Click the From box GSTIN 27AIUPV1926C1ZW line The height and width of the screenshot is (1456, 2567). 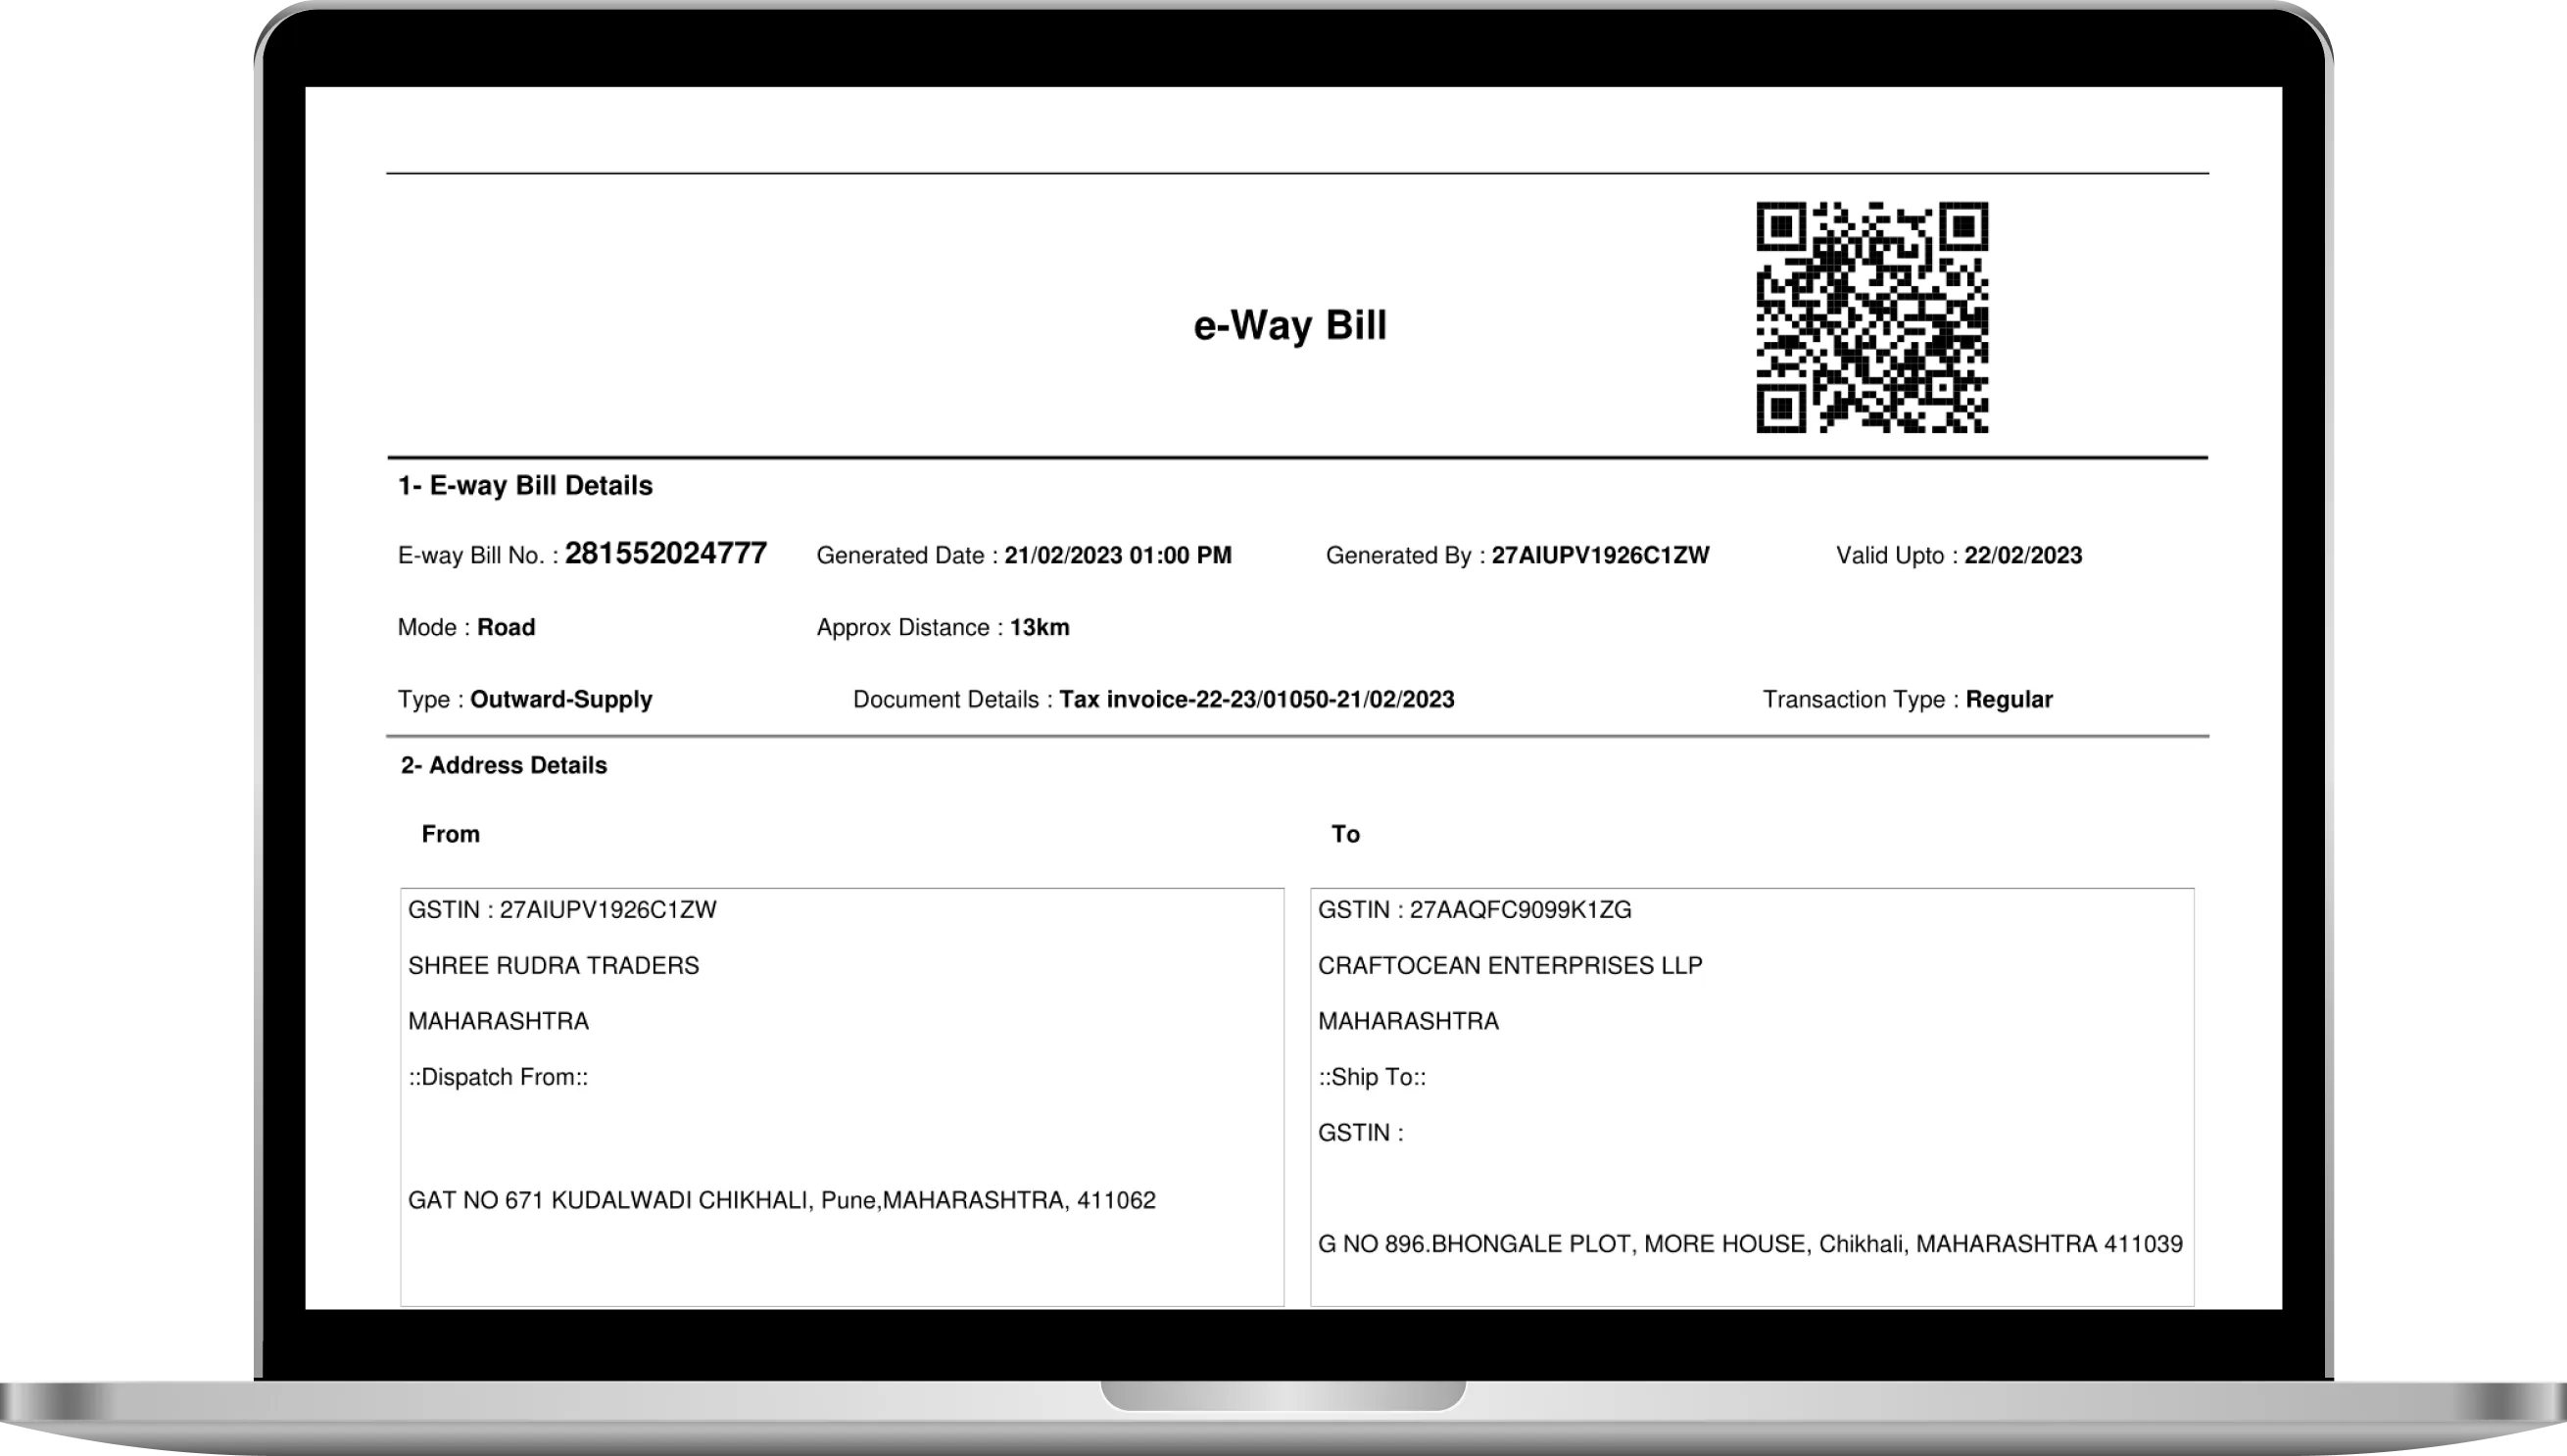point(562,910)
